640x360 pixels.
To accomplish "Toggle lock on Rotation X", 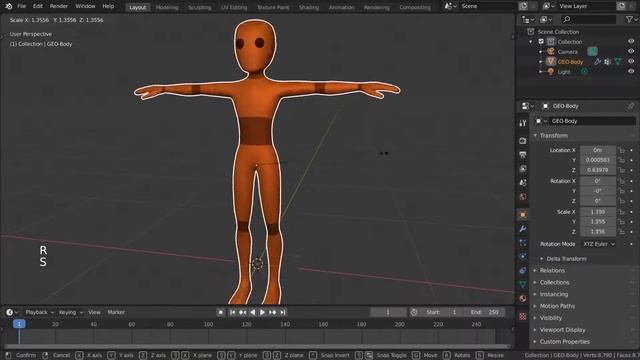I will coord(622,181).
